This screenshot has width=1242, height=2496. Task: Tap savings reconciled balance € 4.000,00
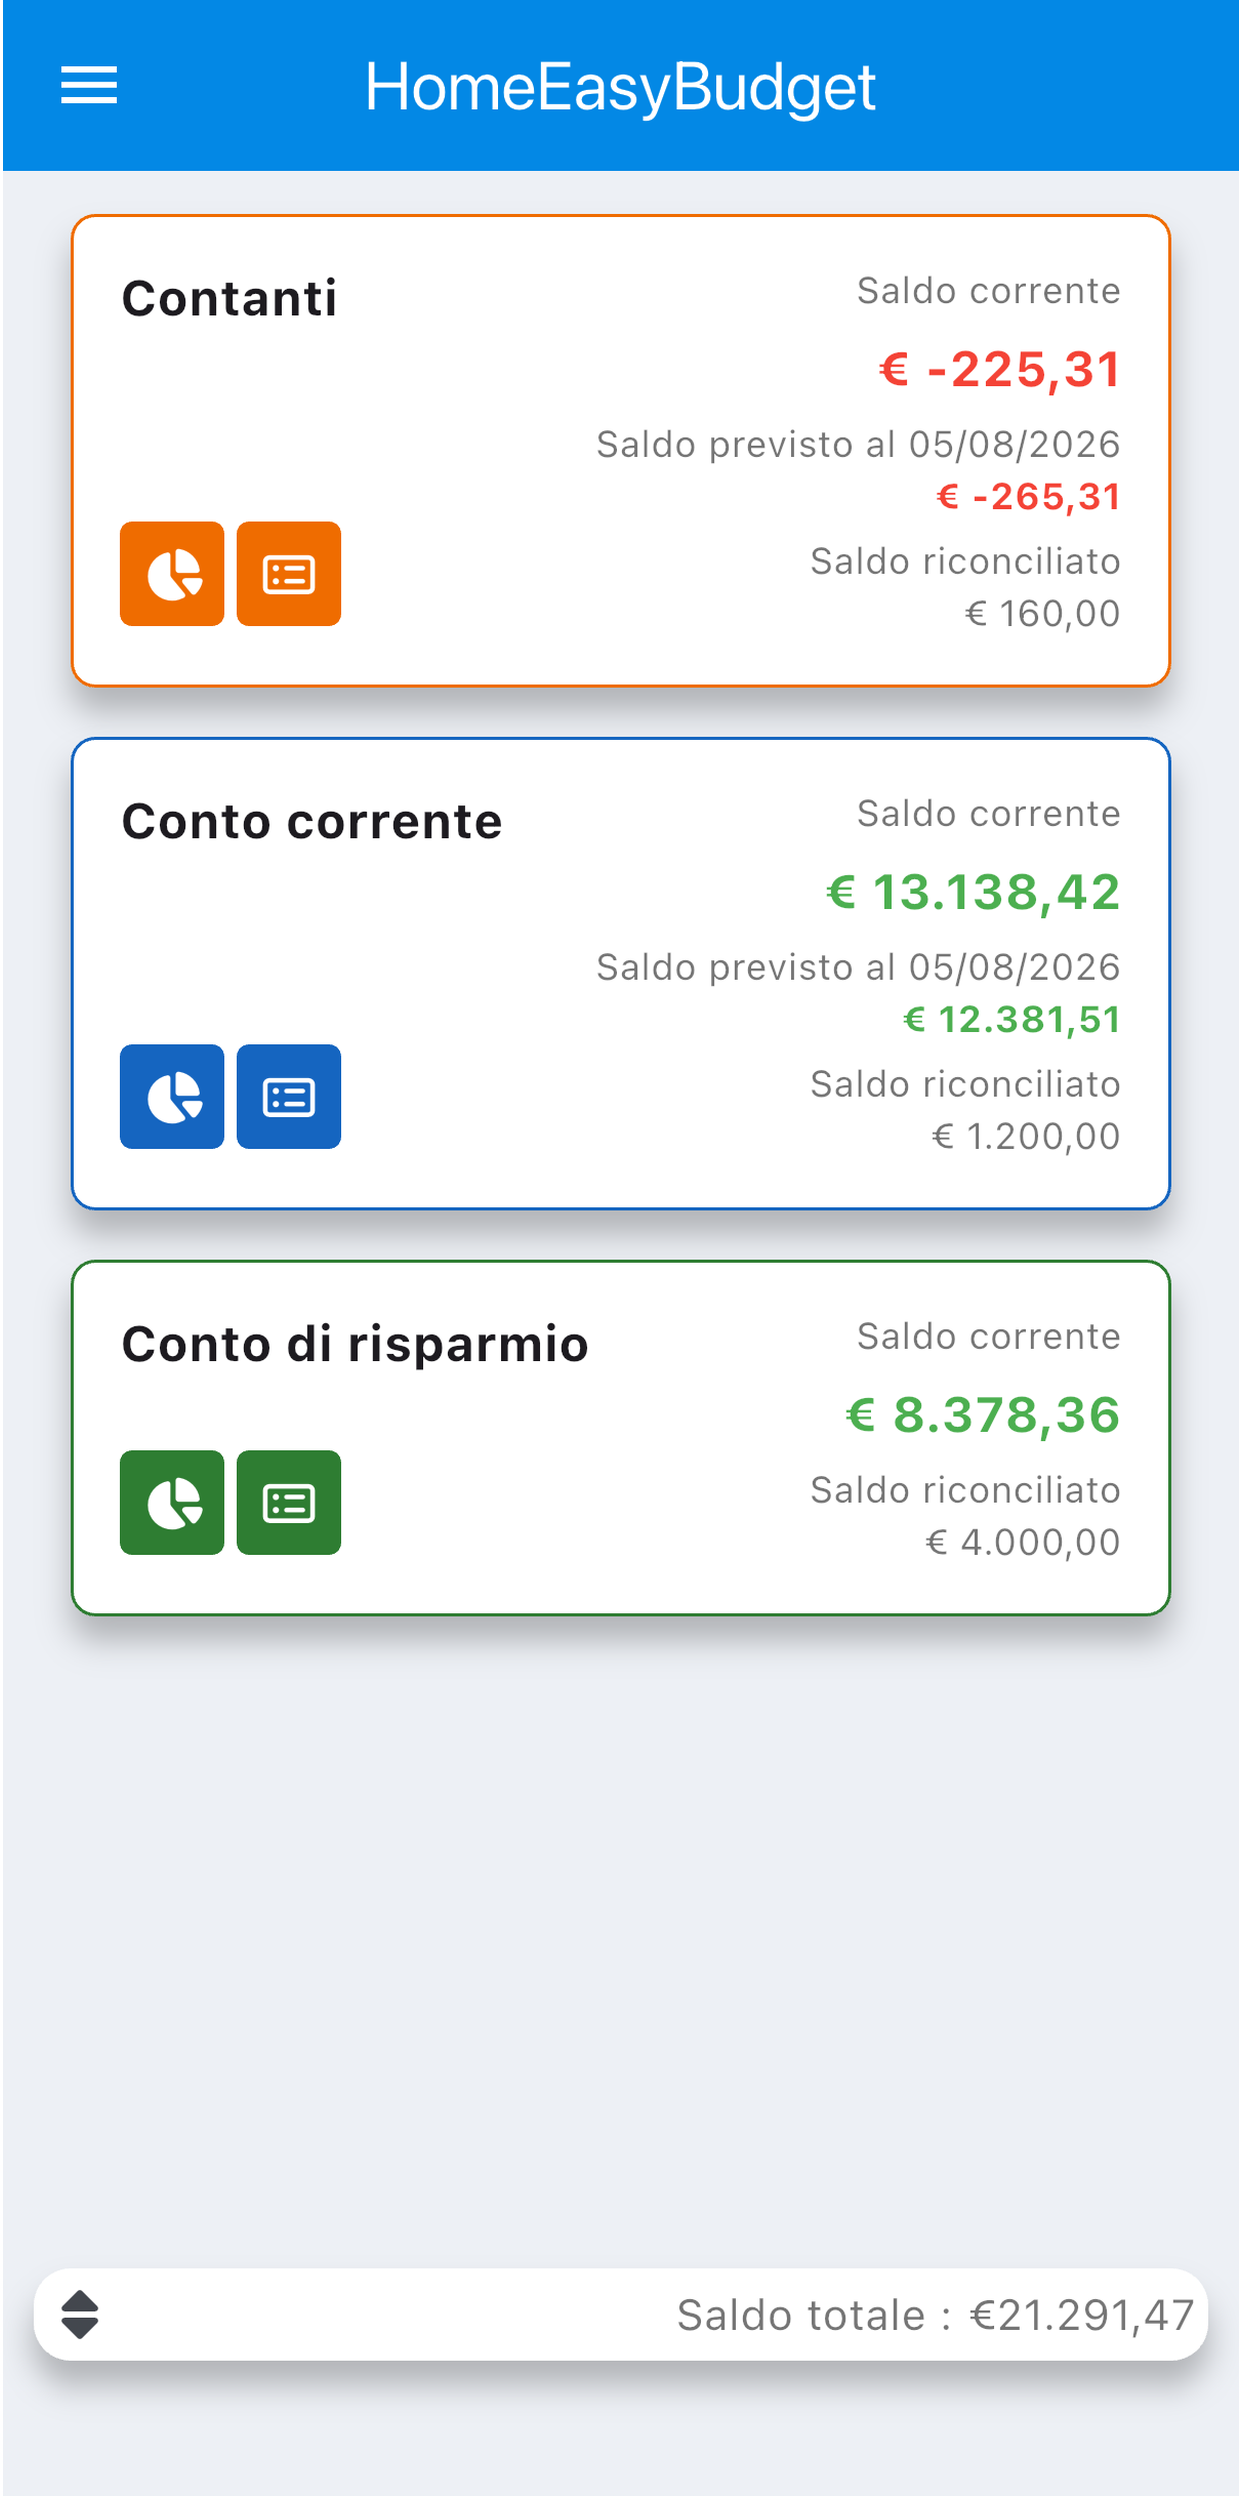(x=1022, y=1543)
